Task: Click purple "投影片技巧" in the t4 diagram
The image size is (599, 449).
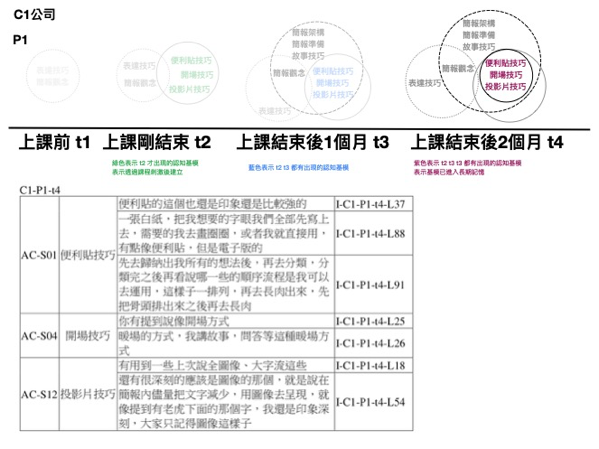Action: tap(505, 87)
